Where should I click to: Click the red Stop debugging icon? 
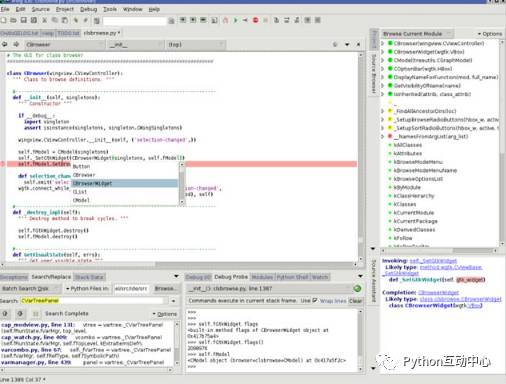click(255, 20)
